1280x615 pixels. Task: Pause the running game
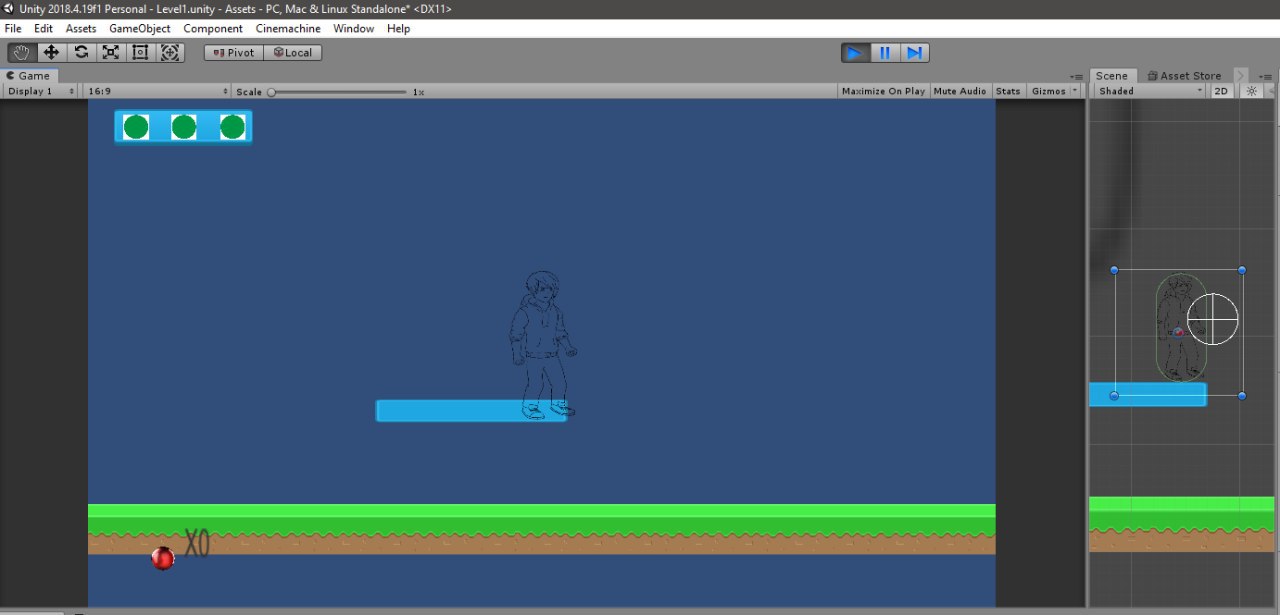[885, 53]
